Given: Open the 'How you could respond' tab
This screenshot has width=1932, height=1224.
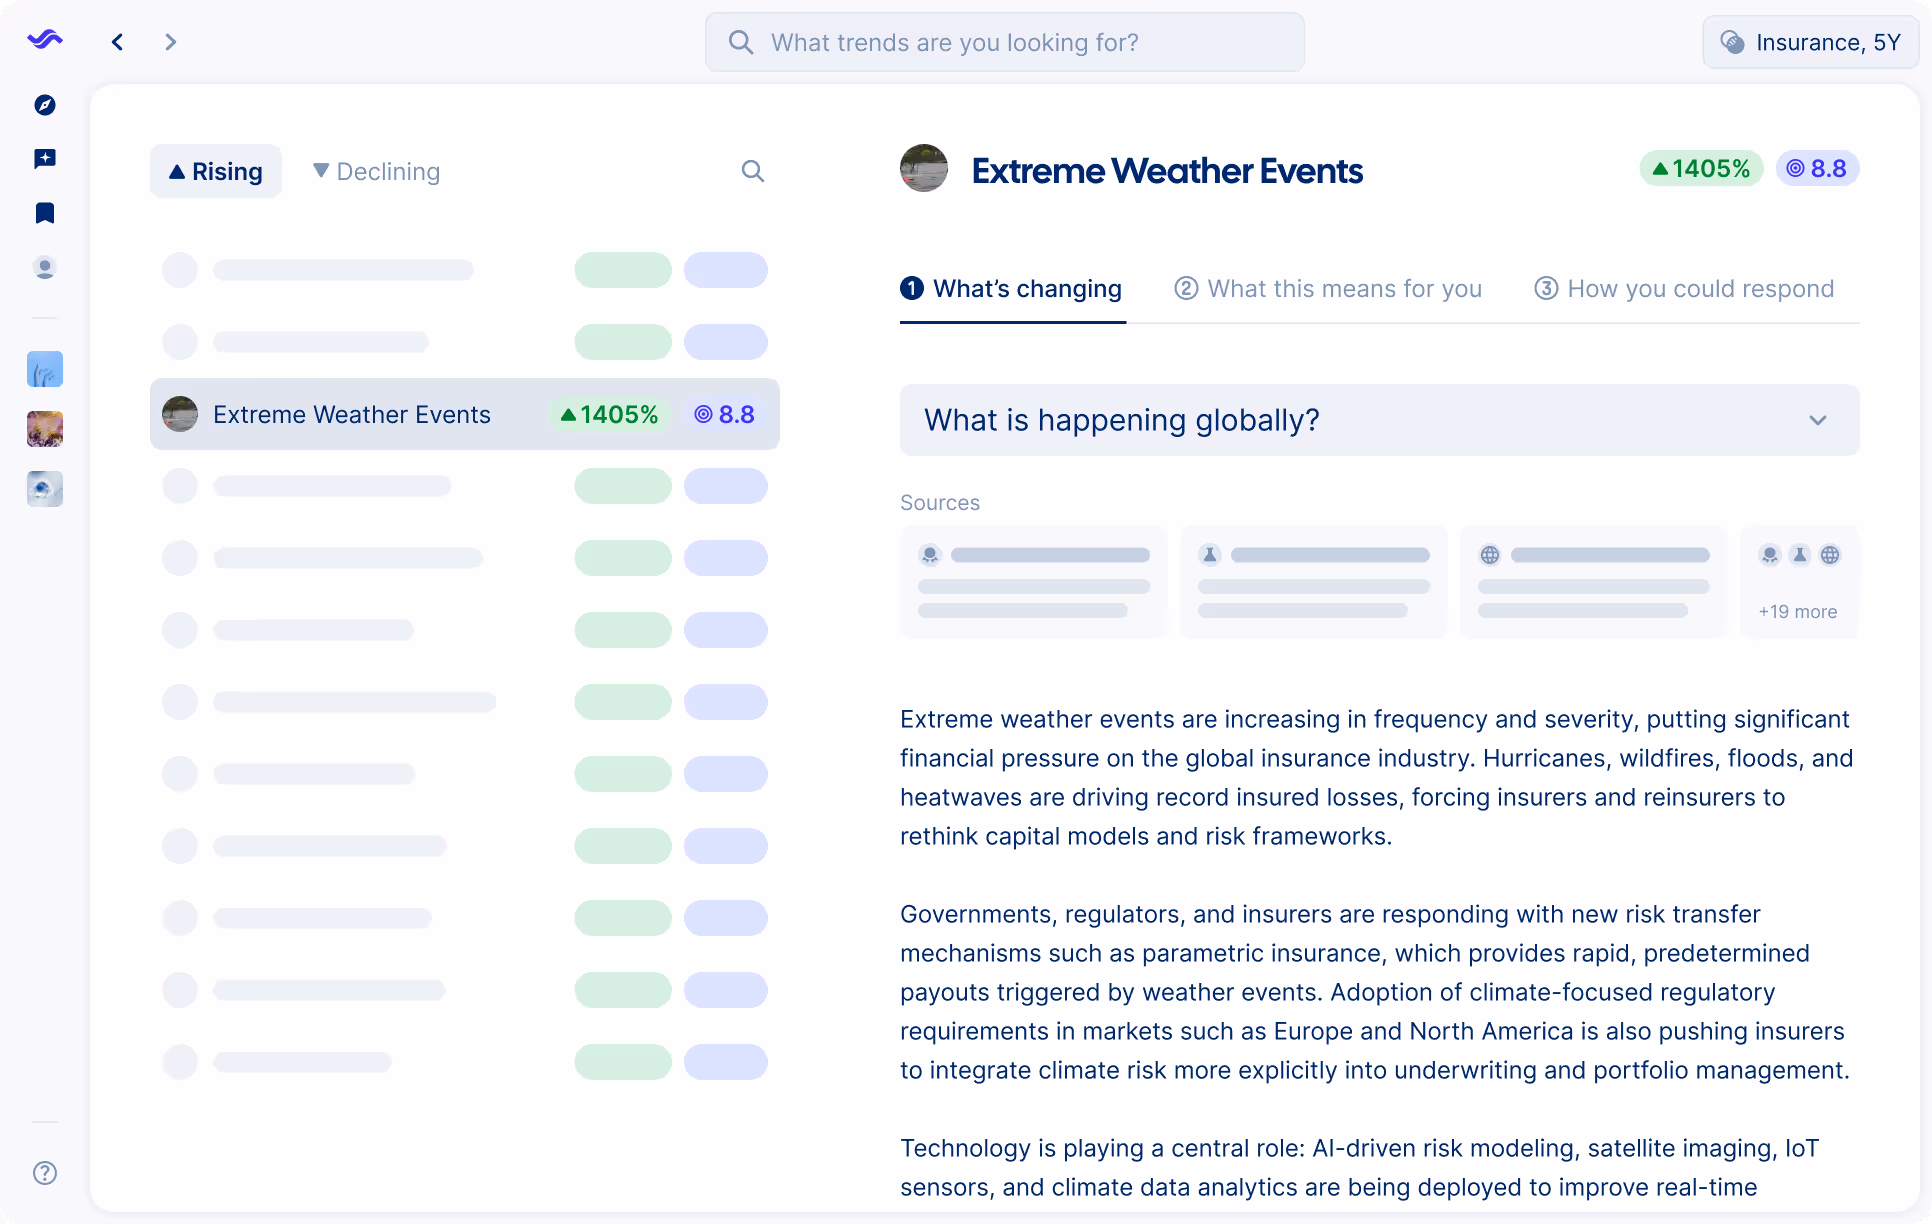Looking at the screenshot, I should [x=1684, y=289].
